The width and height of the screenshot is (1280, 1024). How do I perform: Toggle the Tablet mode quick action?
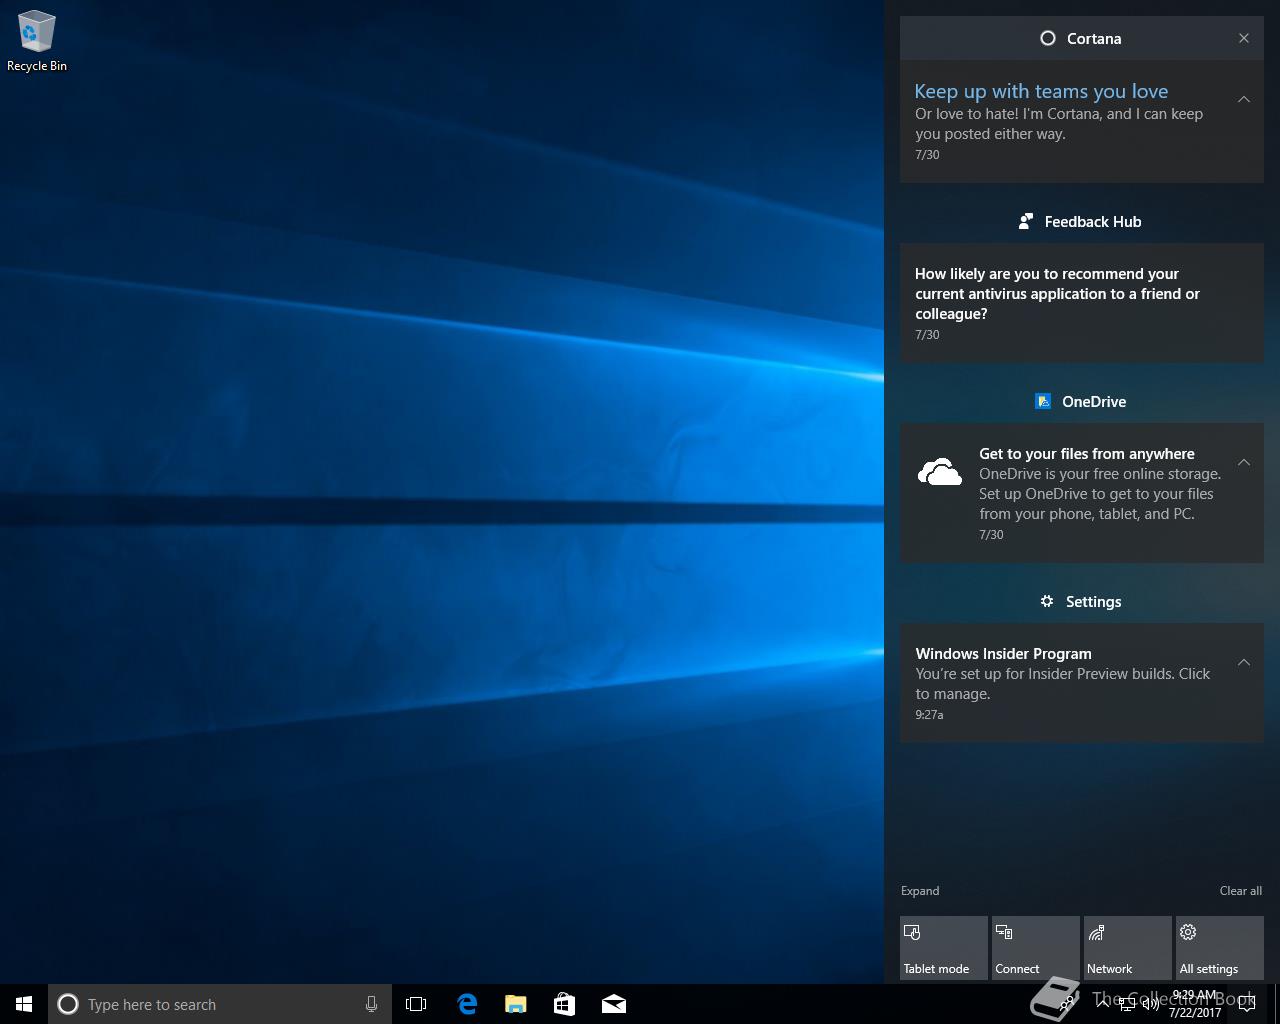click(x=943, y=948)
